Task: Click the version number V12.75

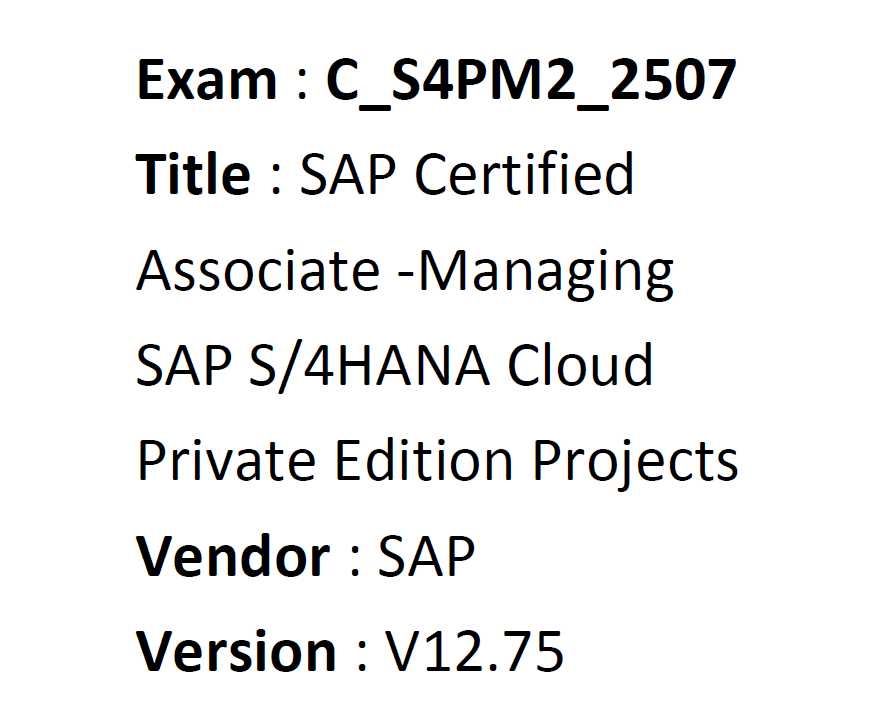Action: point(474,651)
